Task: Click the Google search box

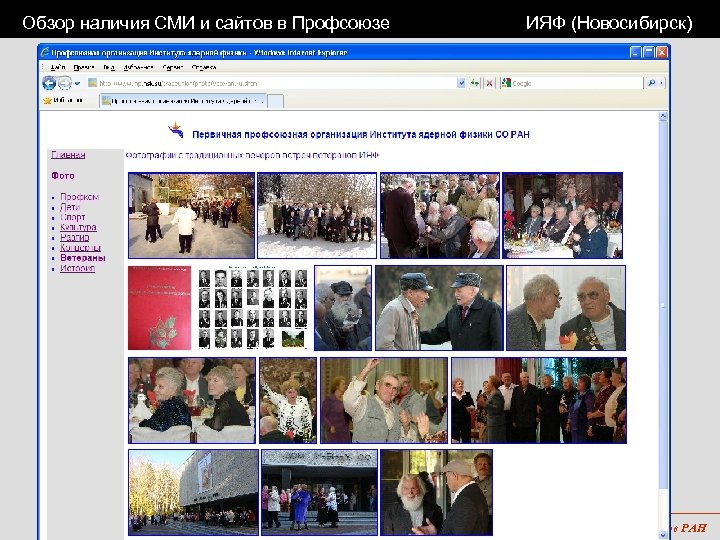Action: tap(572, 83)
